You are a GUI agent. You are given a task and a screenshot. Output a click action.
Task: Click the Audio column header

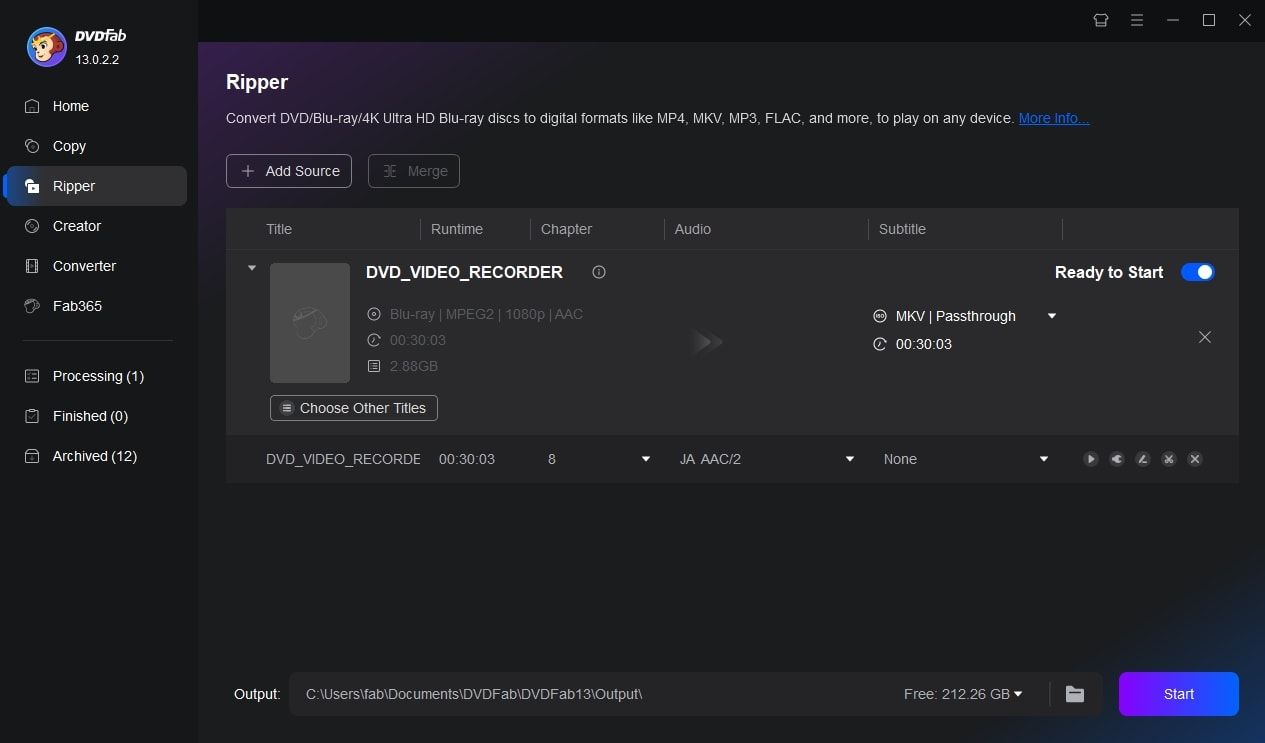(693, 229)
